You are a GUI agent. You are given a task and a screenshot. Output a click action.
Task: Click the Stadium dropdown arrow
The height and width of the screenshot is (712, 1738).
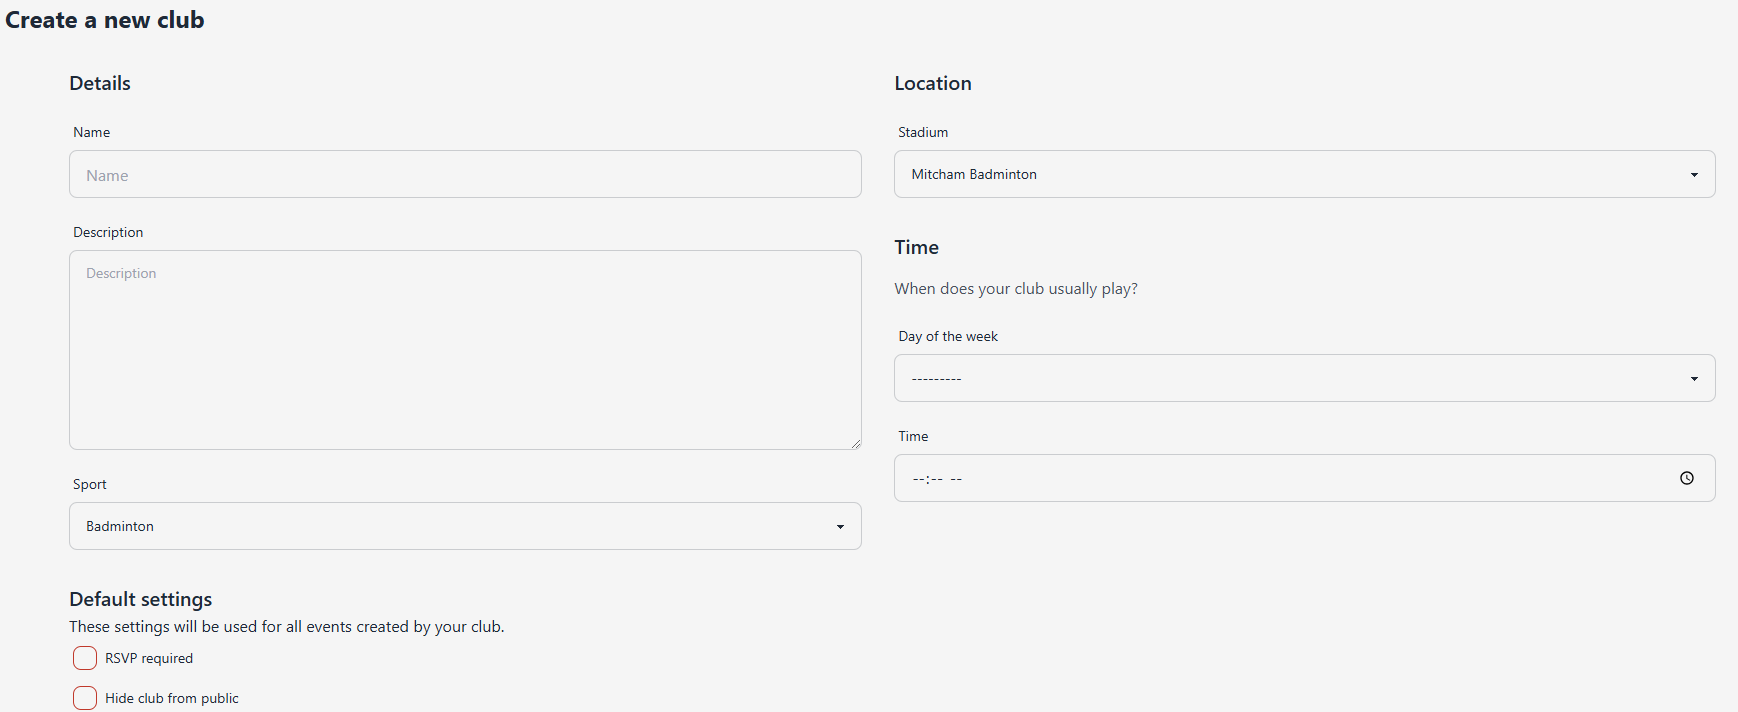pyautogui.click(x=1694, y=175)
